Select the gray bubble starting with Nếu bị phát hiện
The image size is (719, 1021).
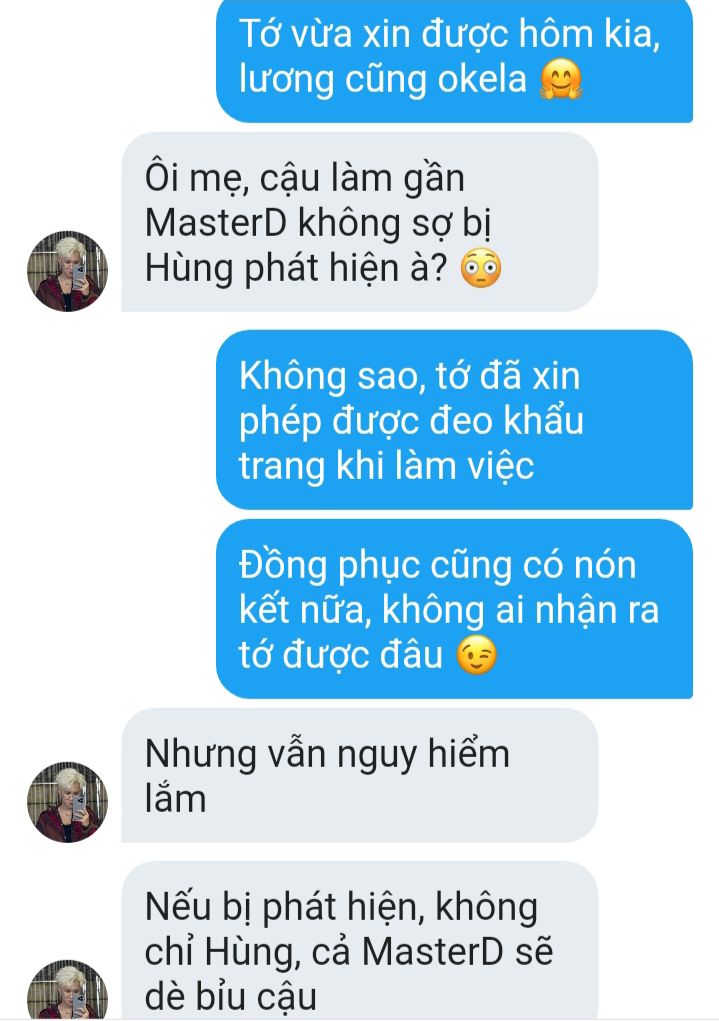click(x=360, y=941)
